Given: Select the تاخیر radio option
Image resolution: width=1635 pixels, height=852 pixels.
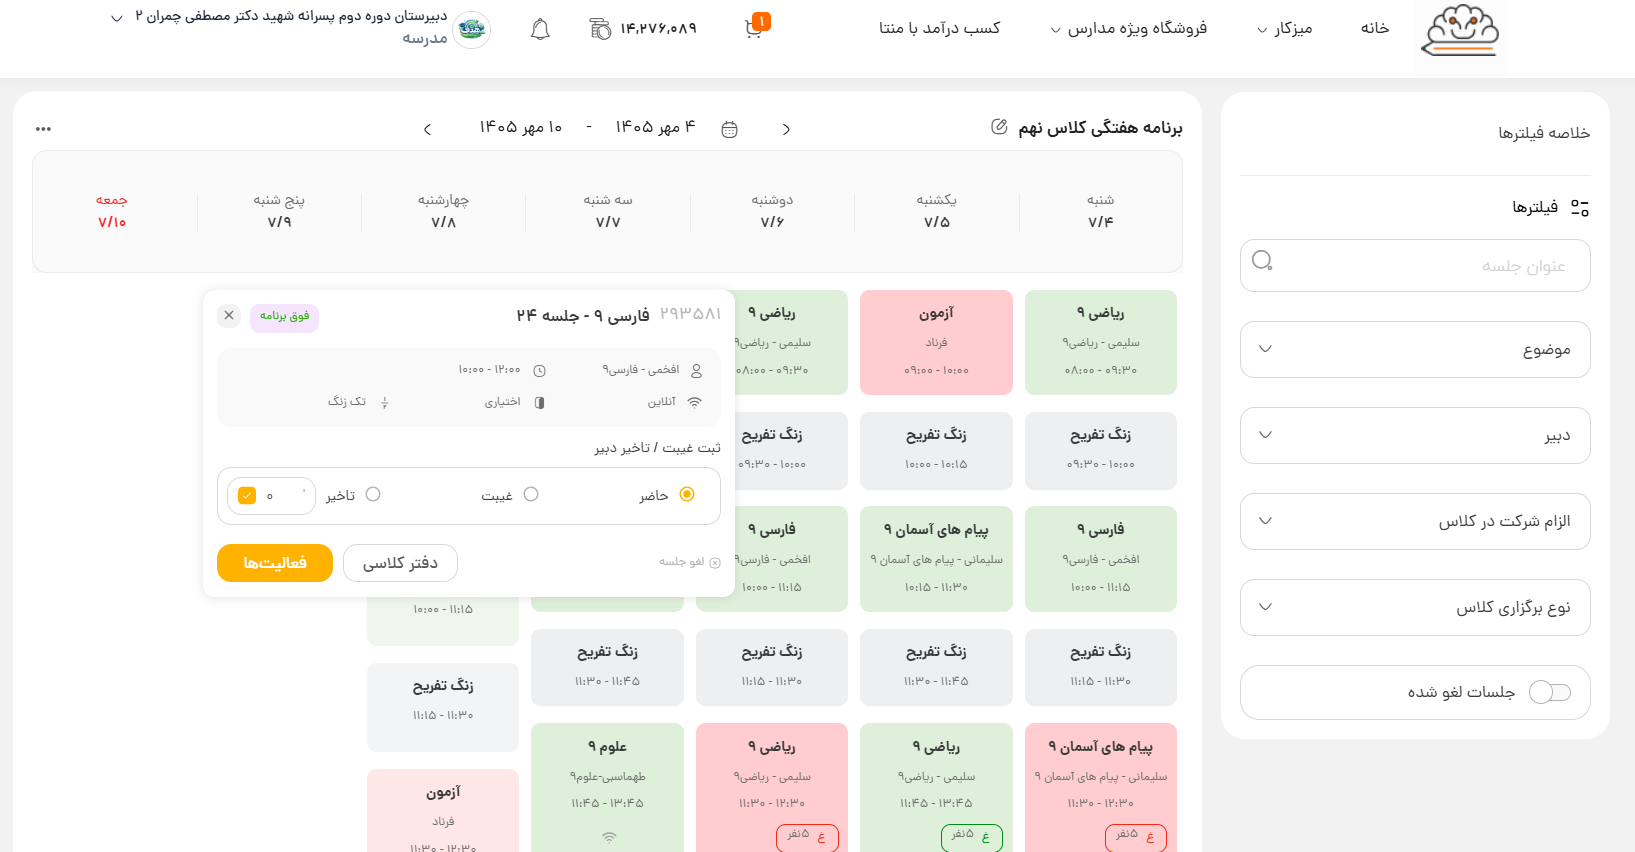Looking at the screenshot, I should click(373, 494).
